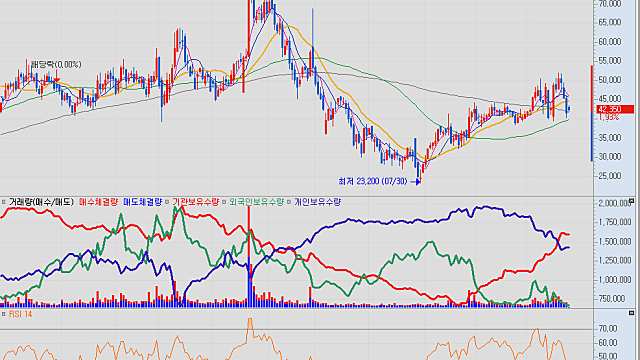Screen dimensions: 640x360
Task: Toggle square marker before 외국인보유수량
Action: [x=224, y=202]
